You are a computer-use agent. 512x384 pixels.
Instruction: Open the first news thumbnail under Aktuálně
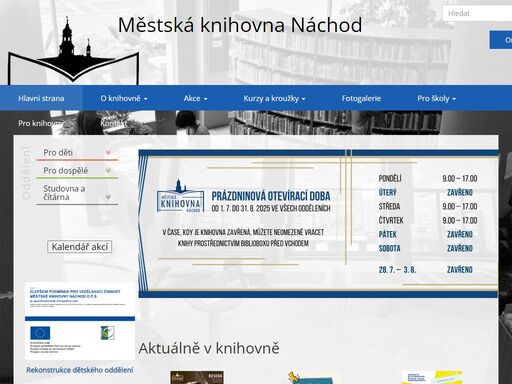[197, 378]
